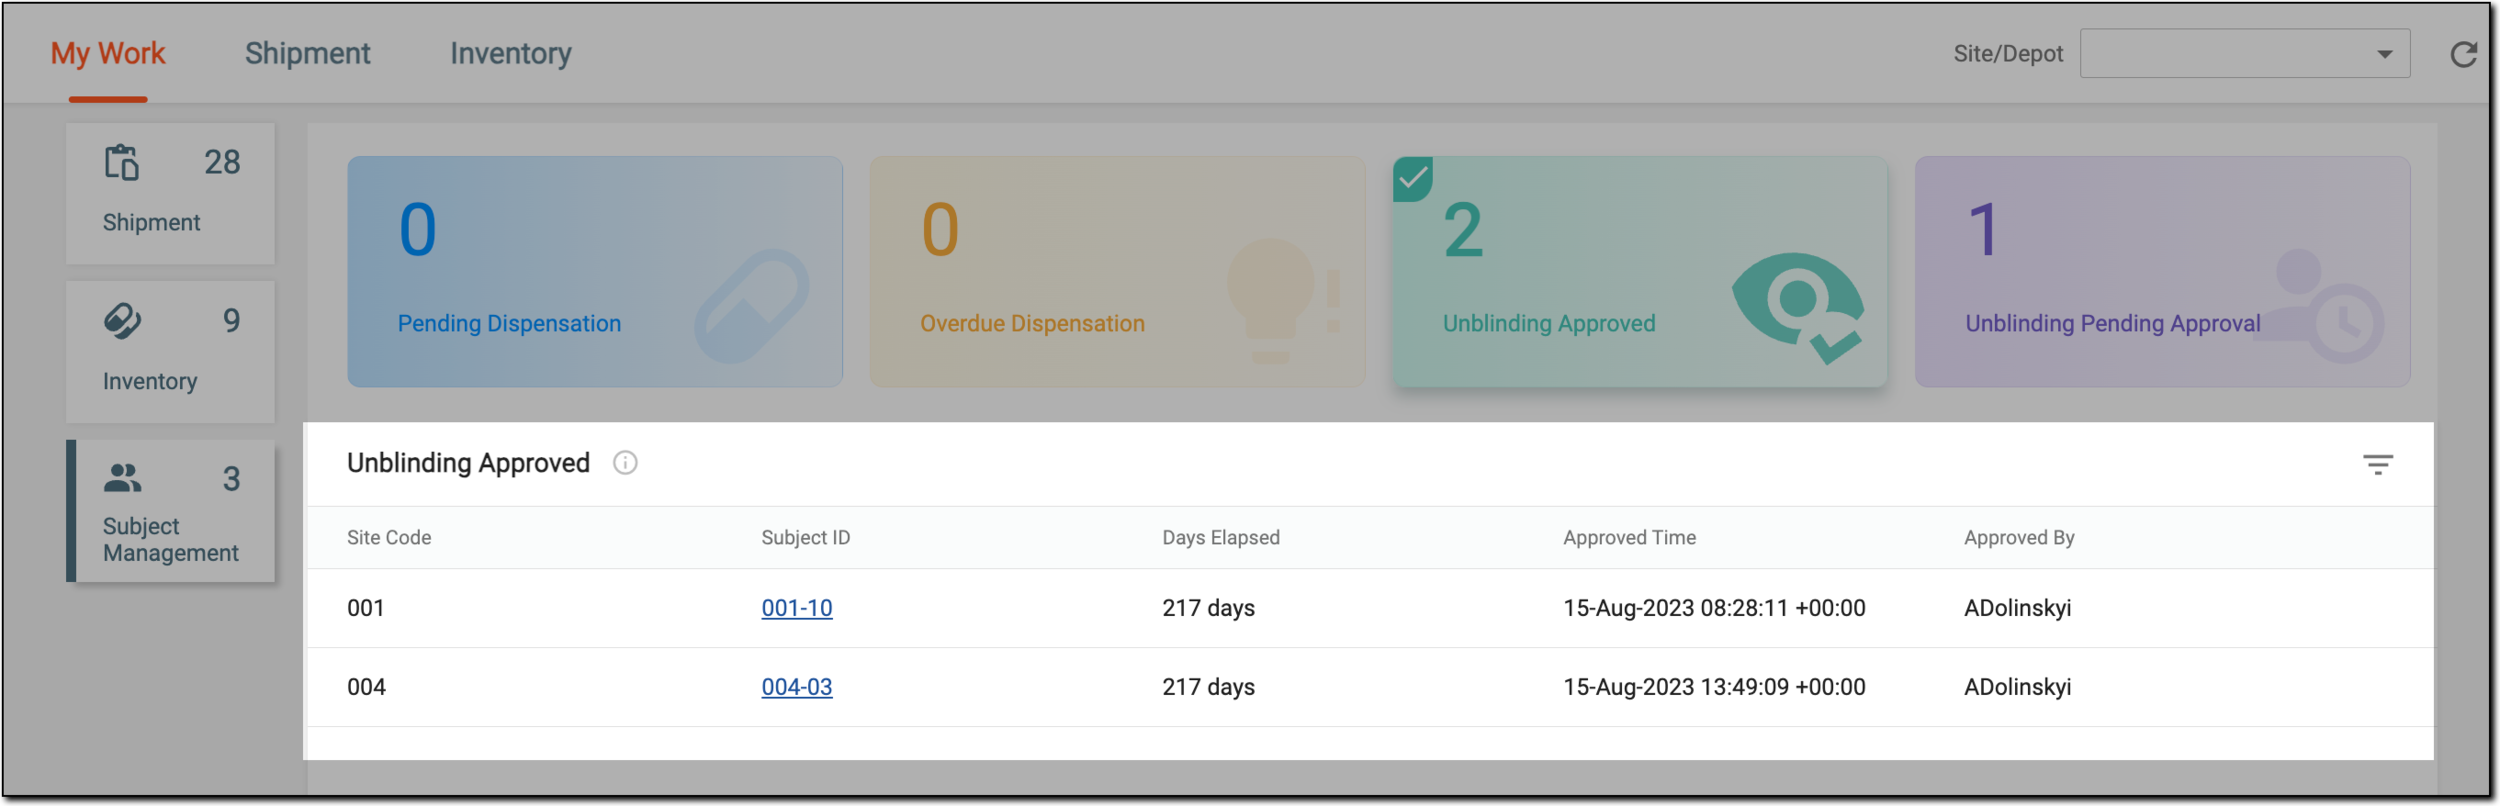Click ADolinskyi in the 004-03 row
2500x806 pixels.
click(x=2017, y=687)
